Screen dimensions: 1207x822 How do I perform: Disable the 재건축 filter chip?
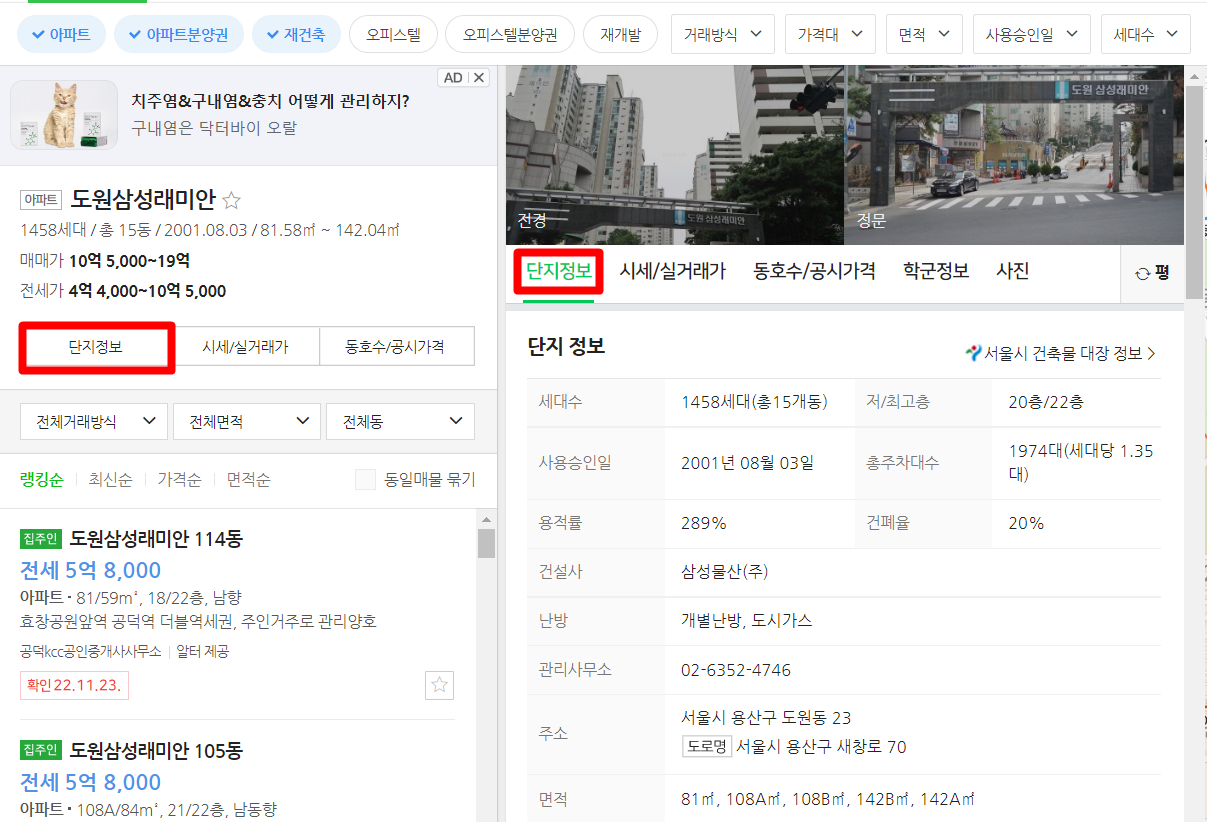[x=298, y=34]
